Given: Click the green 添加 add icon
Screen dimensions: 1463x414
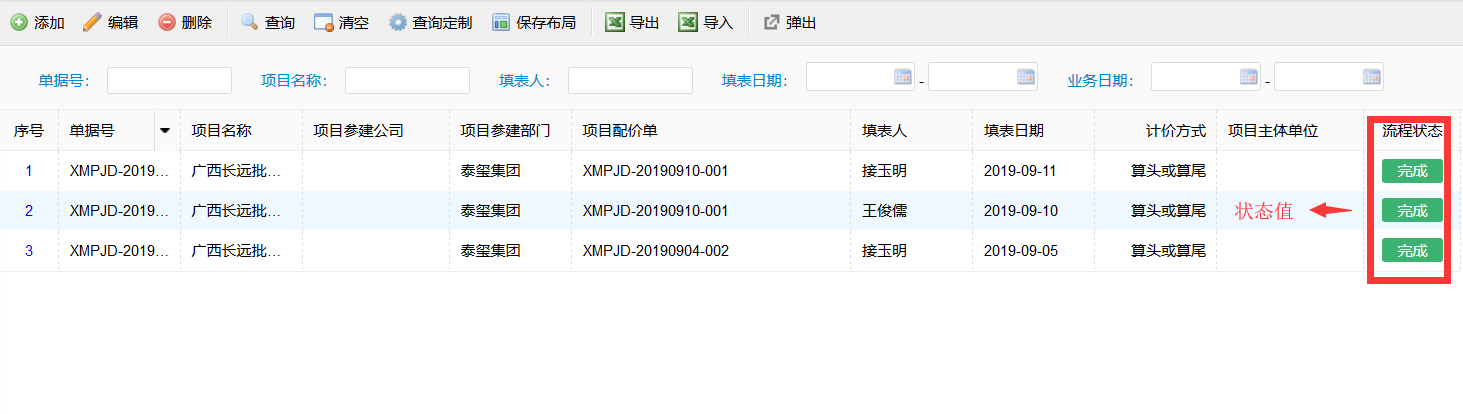Looking at the screenshot, I should tap(19, 22).
